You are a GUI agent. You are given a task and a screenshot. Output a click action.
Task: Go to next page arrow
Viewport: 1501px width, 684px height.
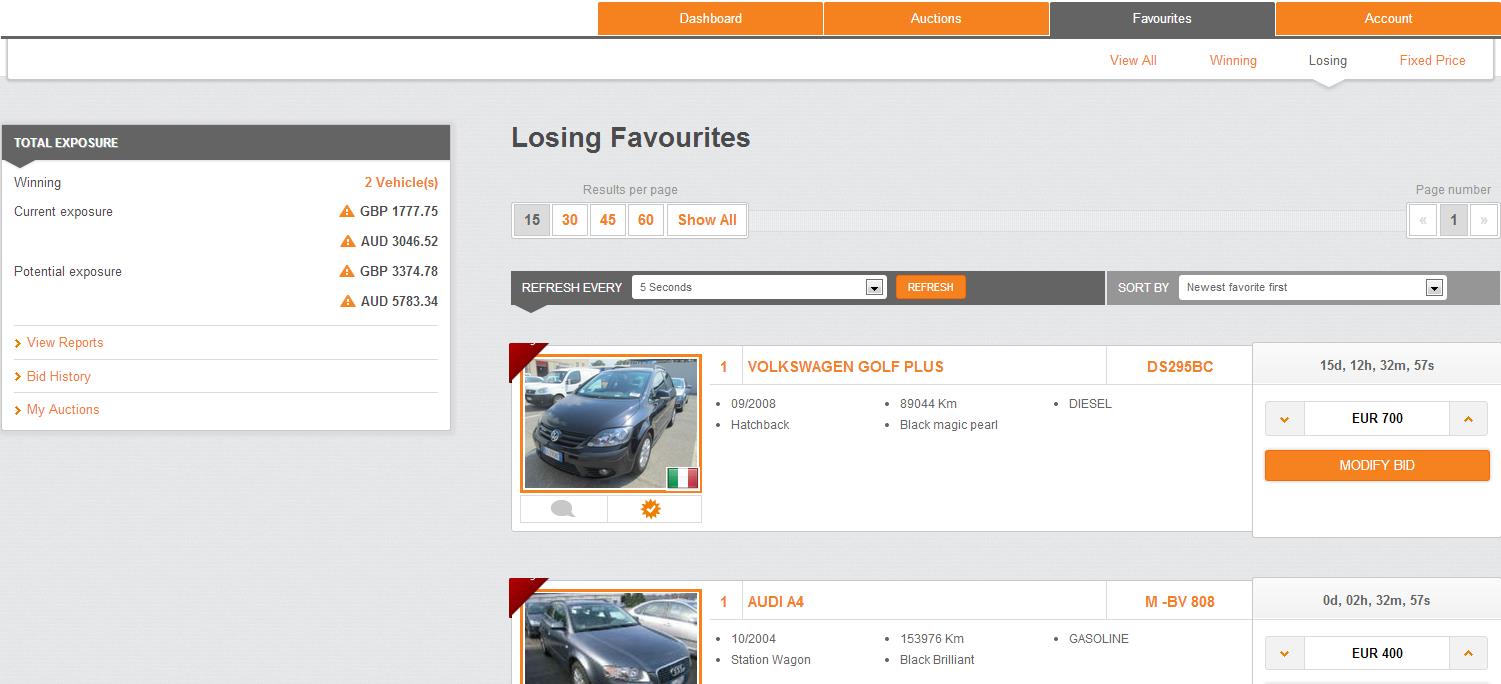1484,220
